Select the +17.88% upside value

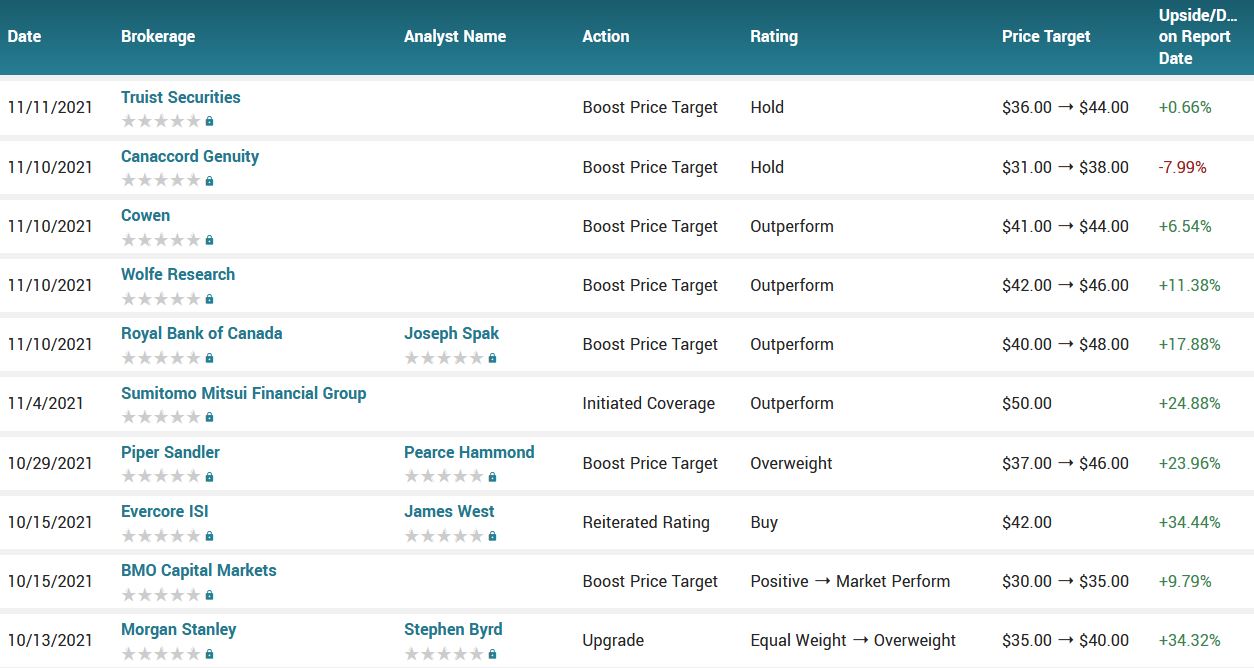pos(1189,344)
